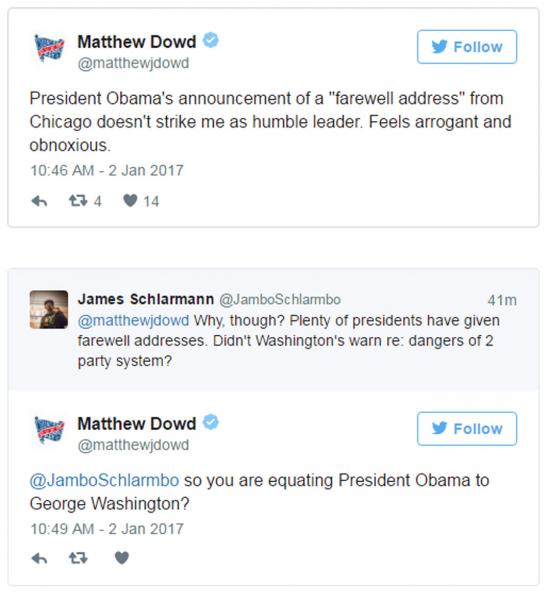Reply to the first Matthew Dowd tweet
The image size is (547, 600).
pos(39,201)
